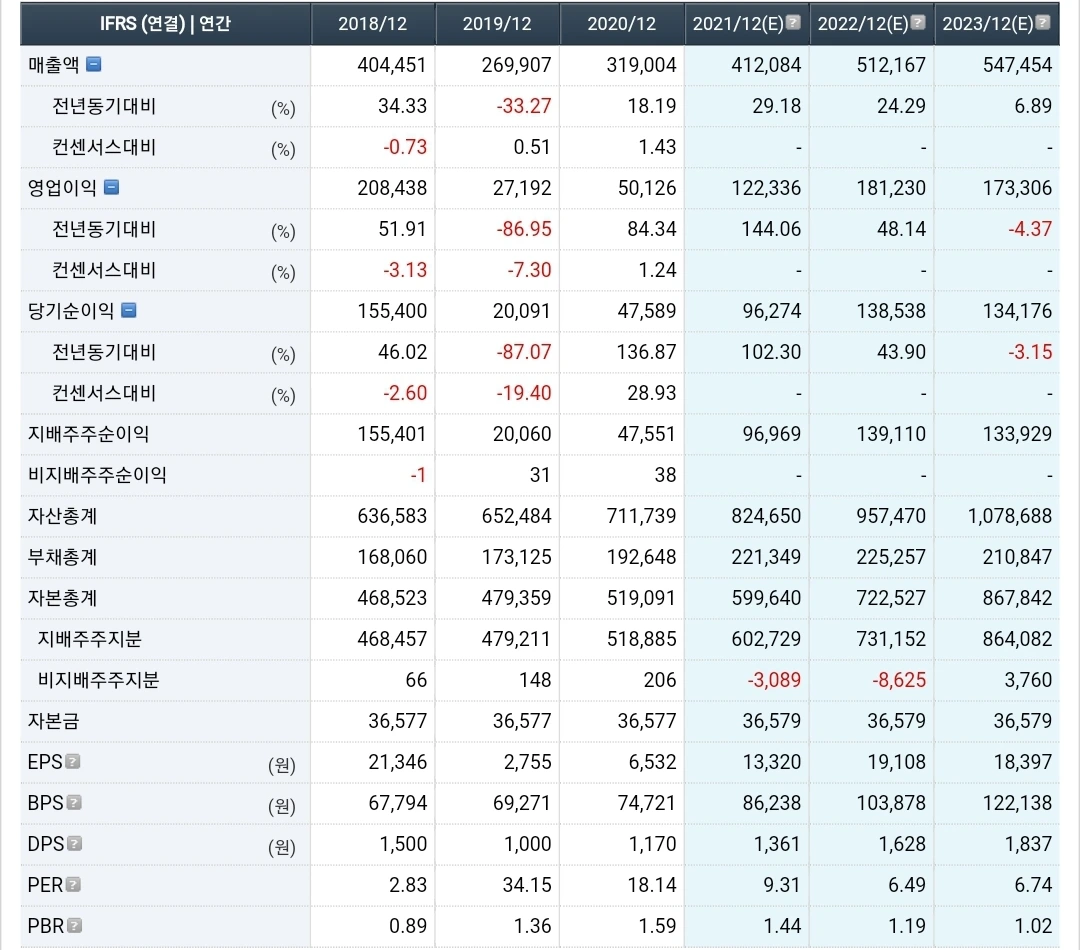Click the 192,648 total liabilities value
1080x950 pixels.
tap(641, 557)
